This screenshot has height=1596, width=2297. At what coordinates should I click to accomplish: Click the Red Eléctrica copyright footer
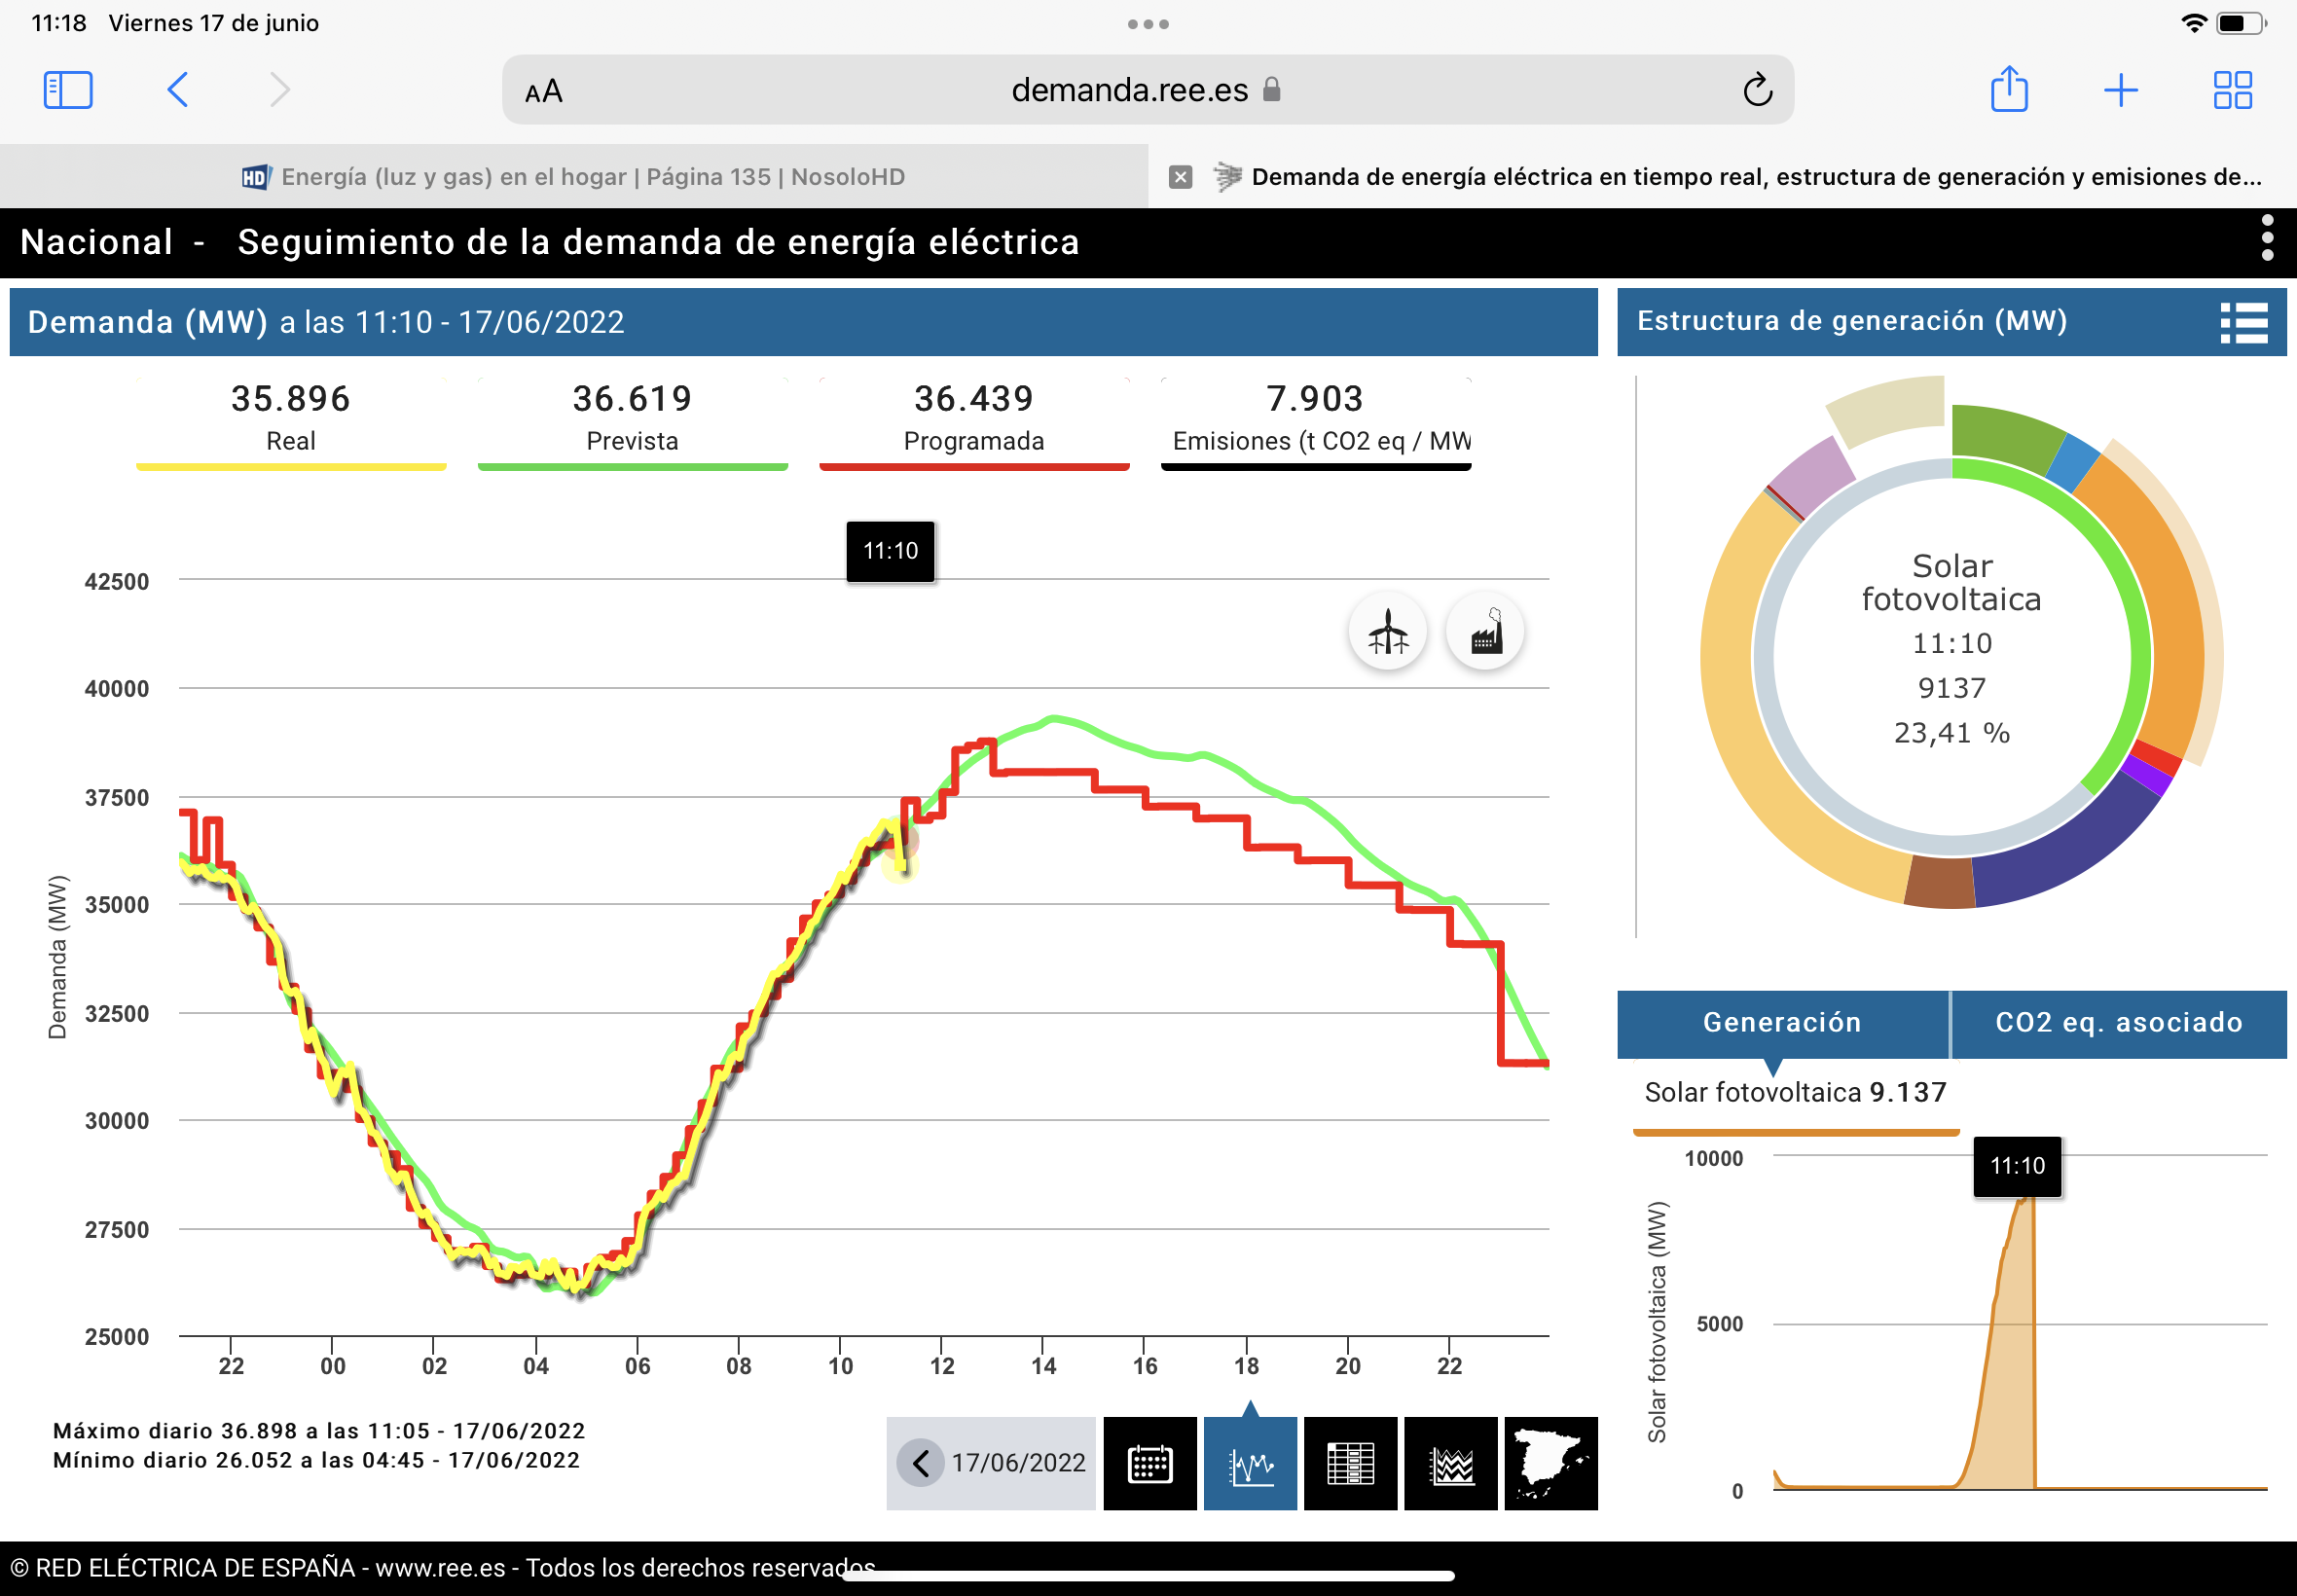443,1568
